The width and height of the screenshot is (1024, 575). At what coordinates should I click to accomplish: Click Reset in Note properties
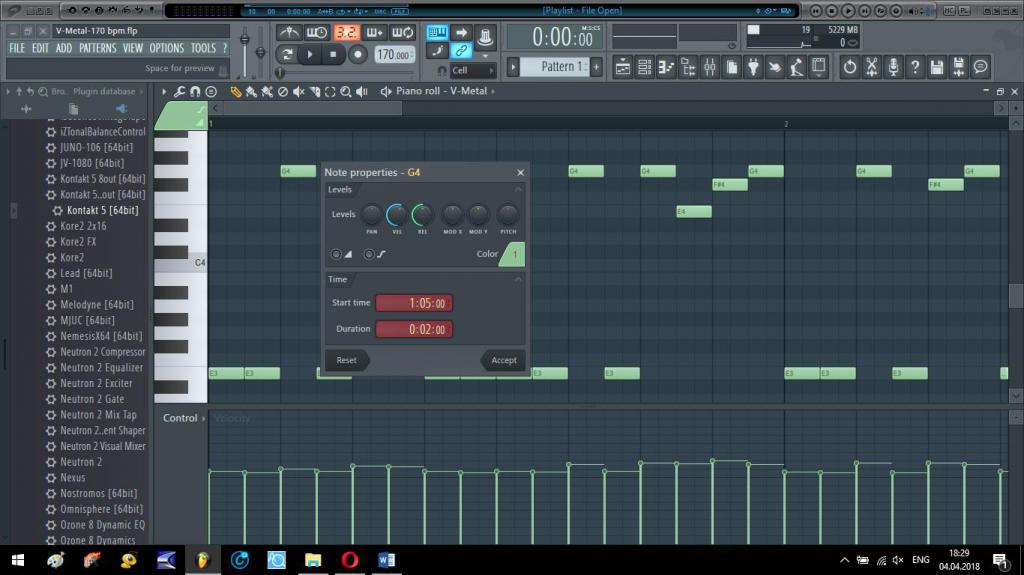click(347, 360)
